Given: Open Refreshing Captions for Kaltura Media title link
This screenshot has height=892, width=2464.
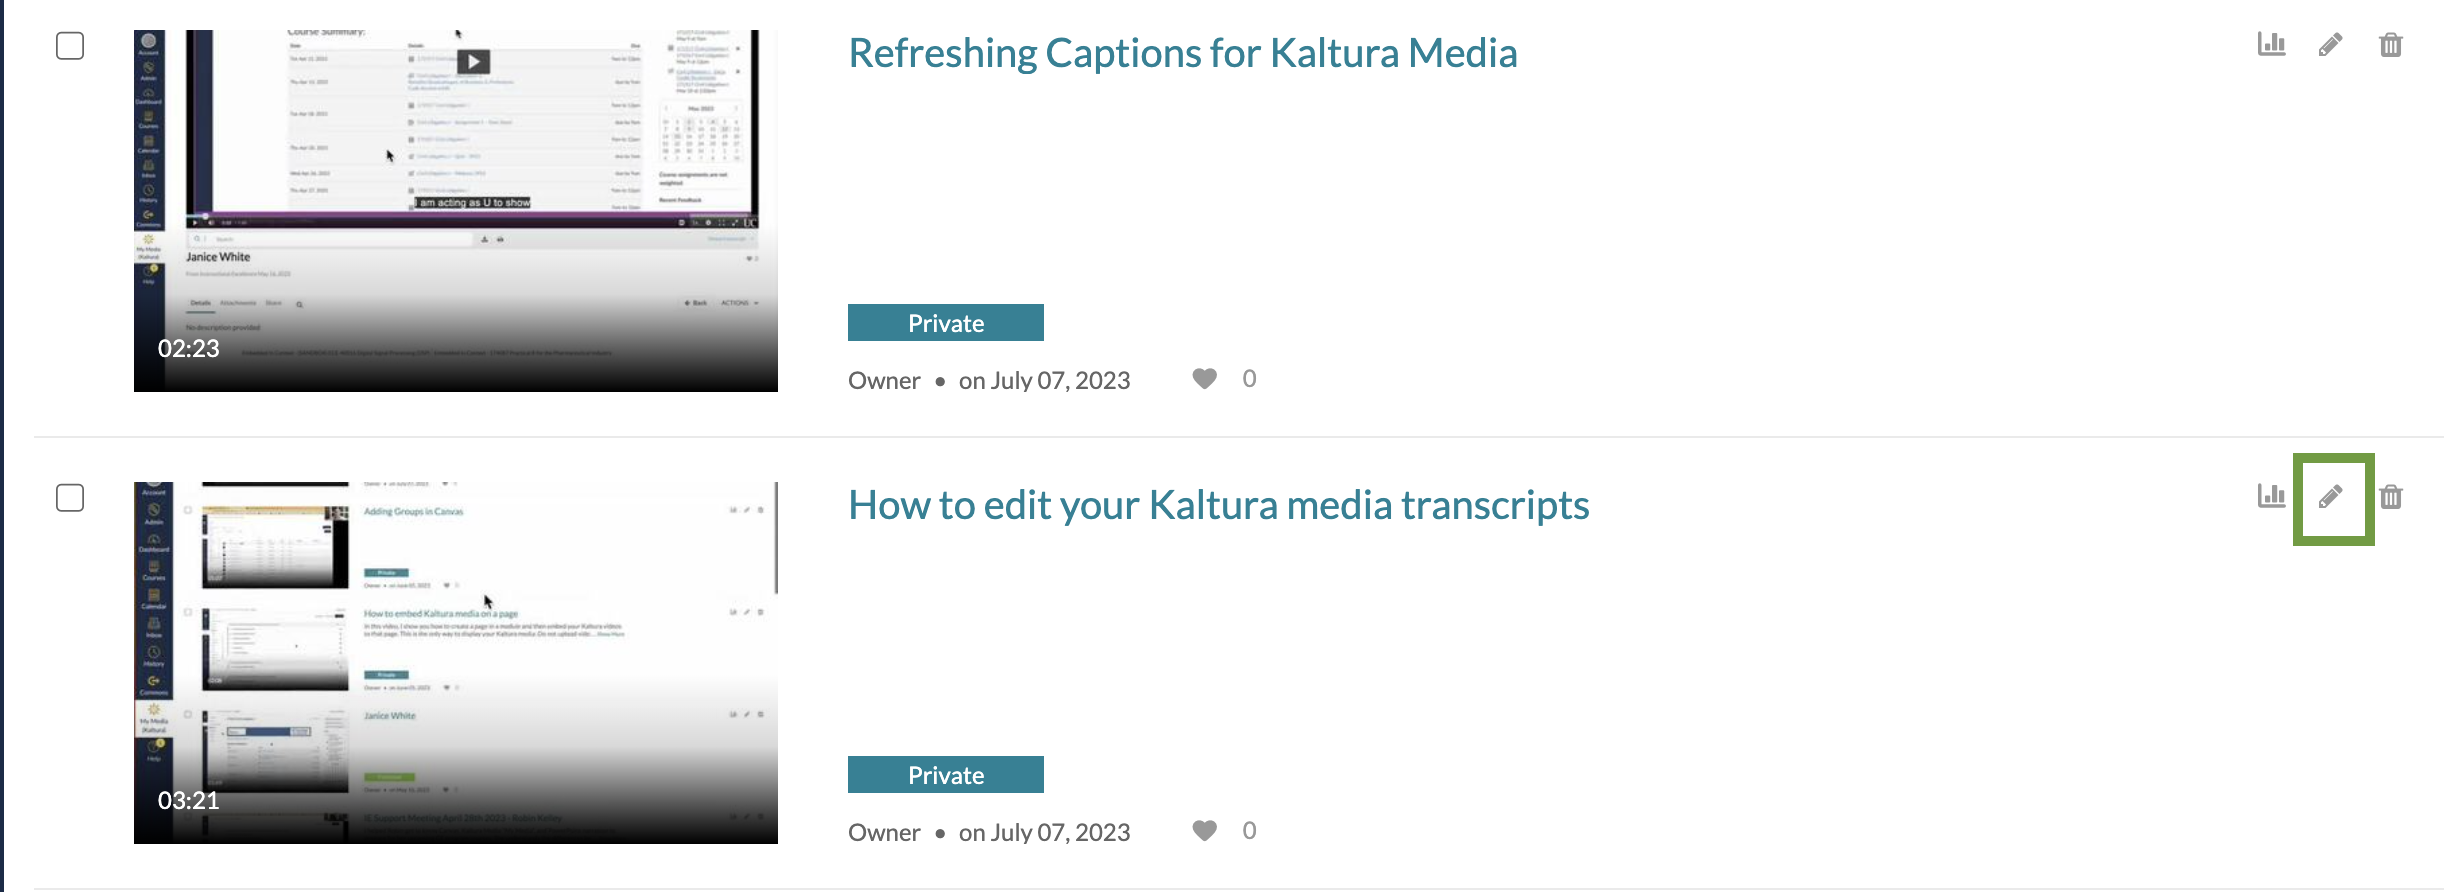Looking at the screenshot, I should (1183, 53).
